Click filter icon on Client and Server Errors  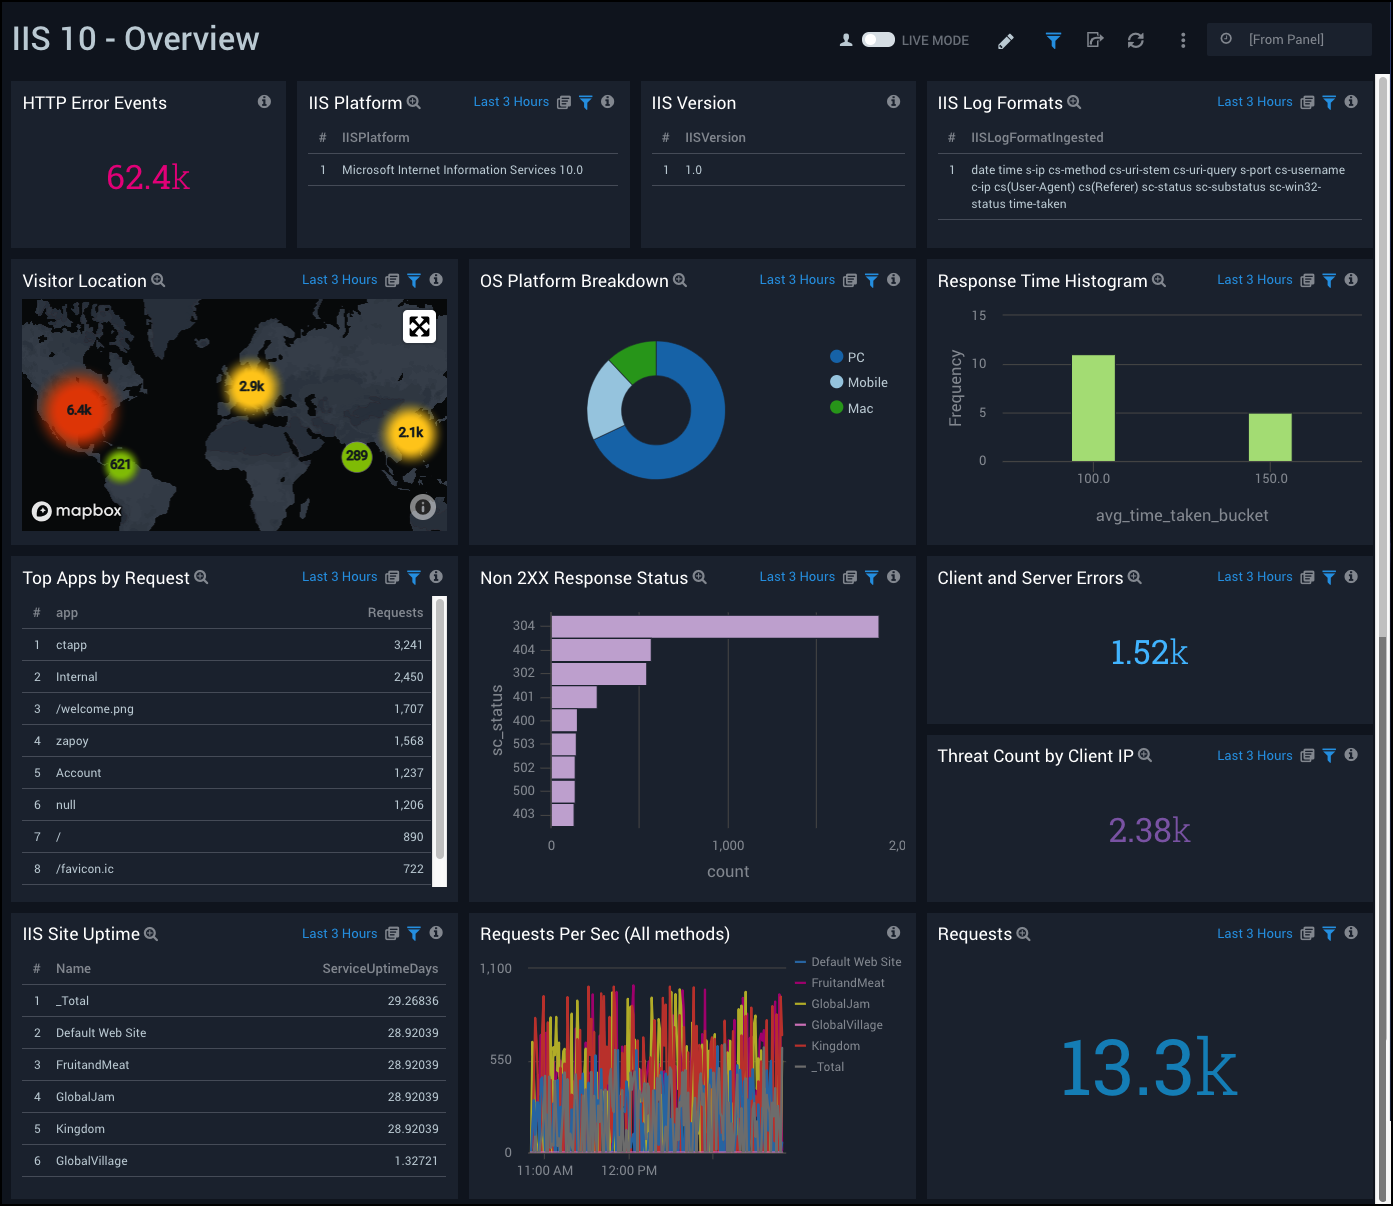pyautogui.click(x=1329, y=577)
